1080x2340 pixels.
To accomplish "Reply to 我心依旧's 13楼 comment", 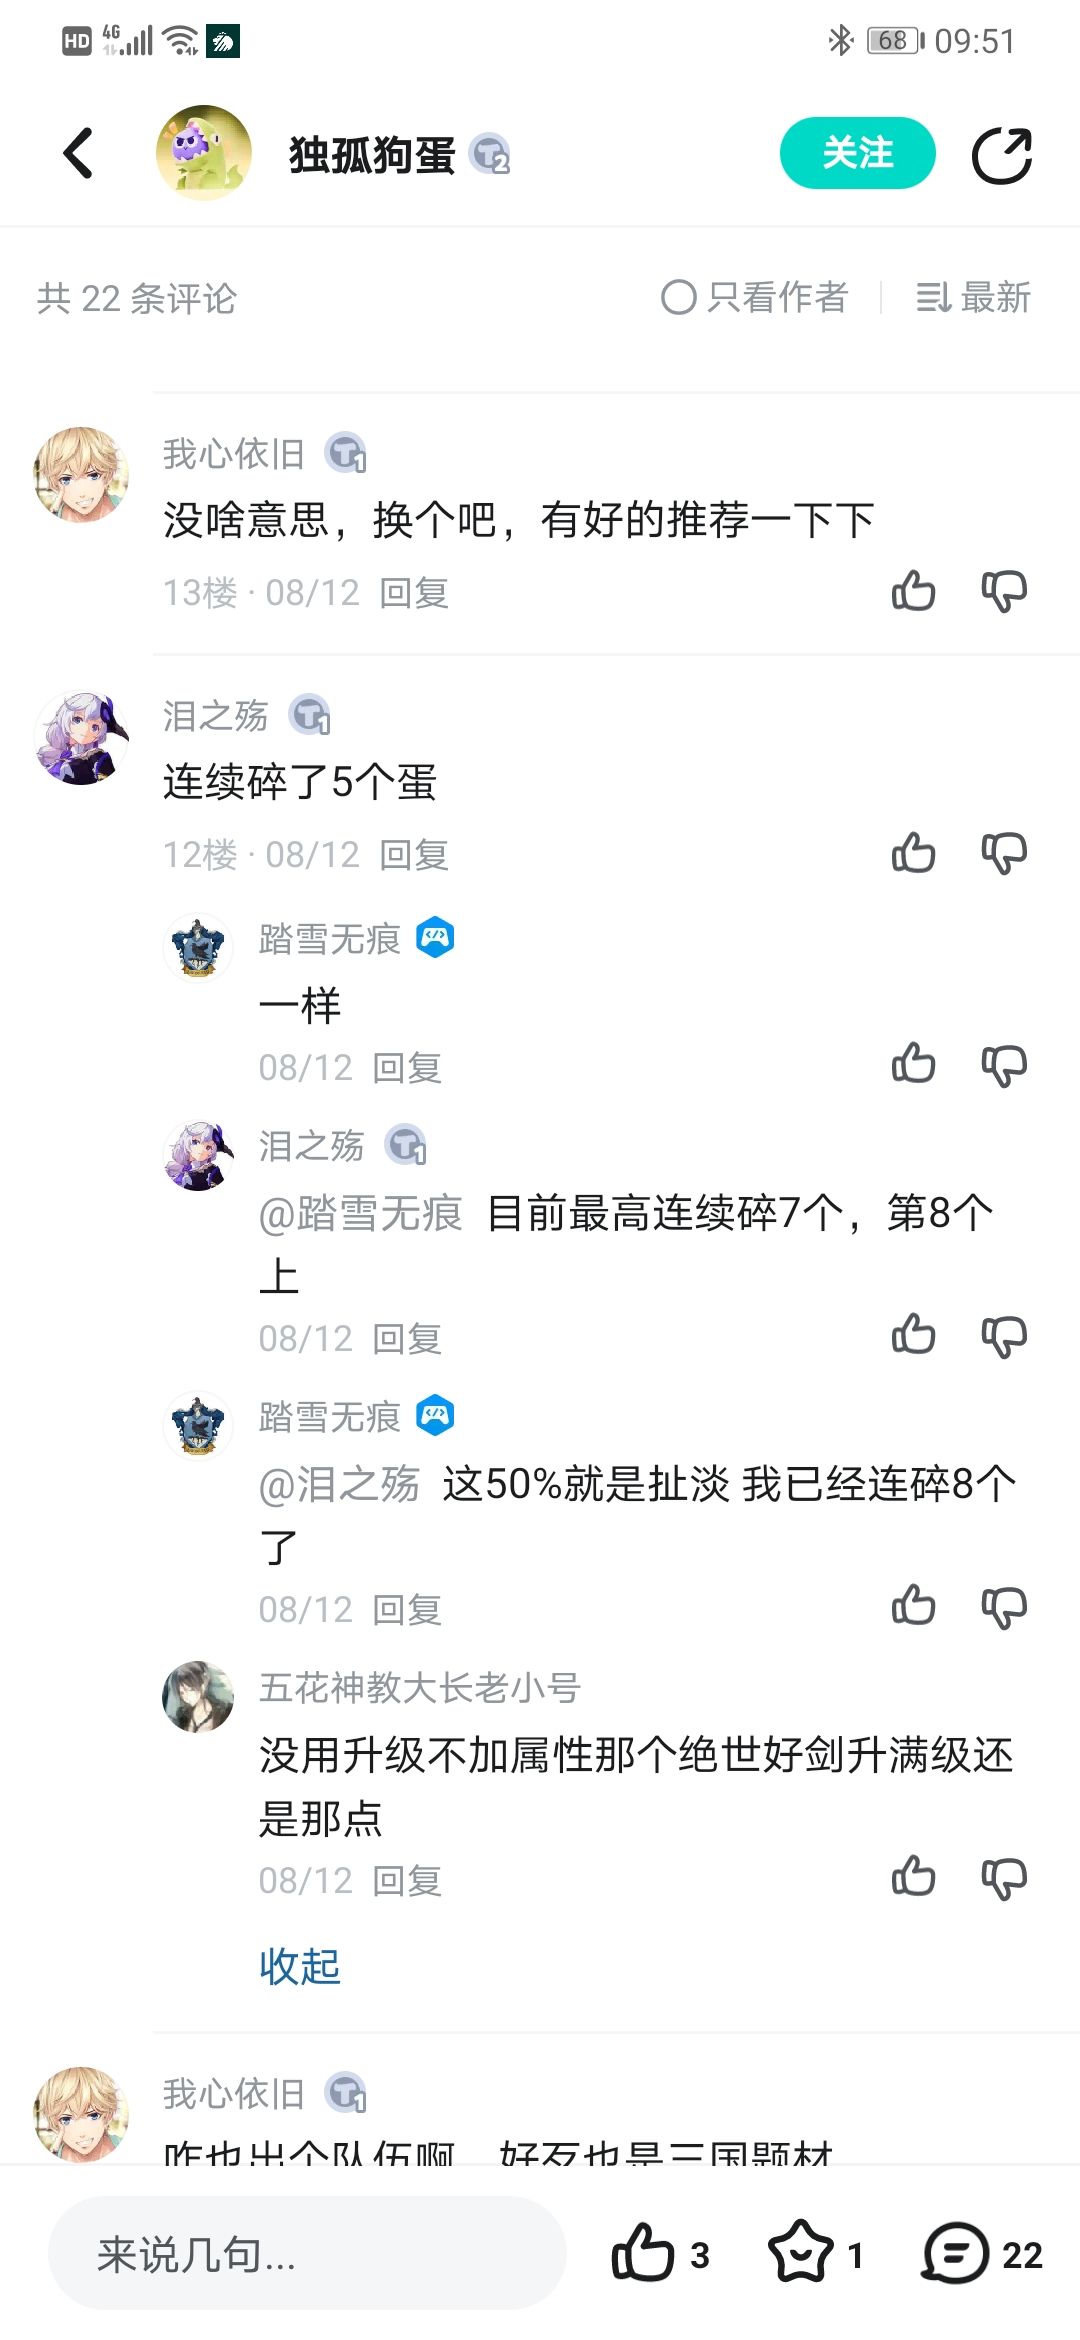I will pos(414,593).
